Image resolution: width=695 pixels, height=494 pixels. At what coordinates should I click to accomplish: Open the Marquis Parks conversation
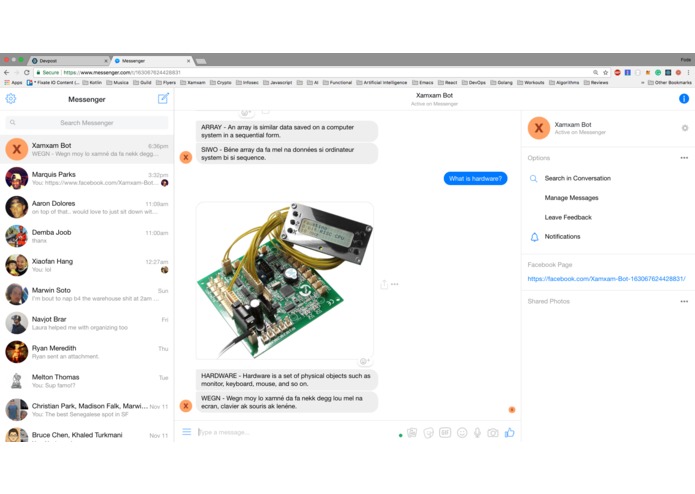(86, 178)
